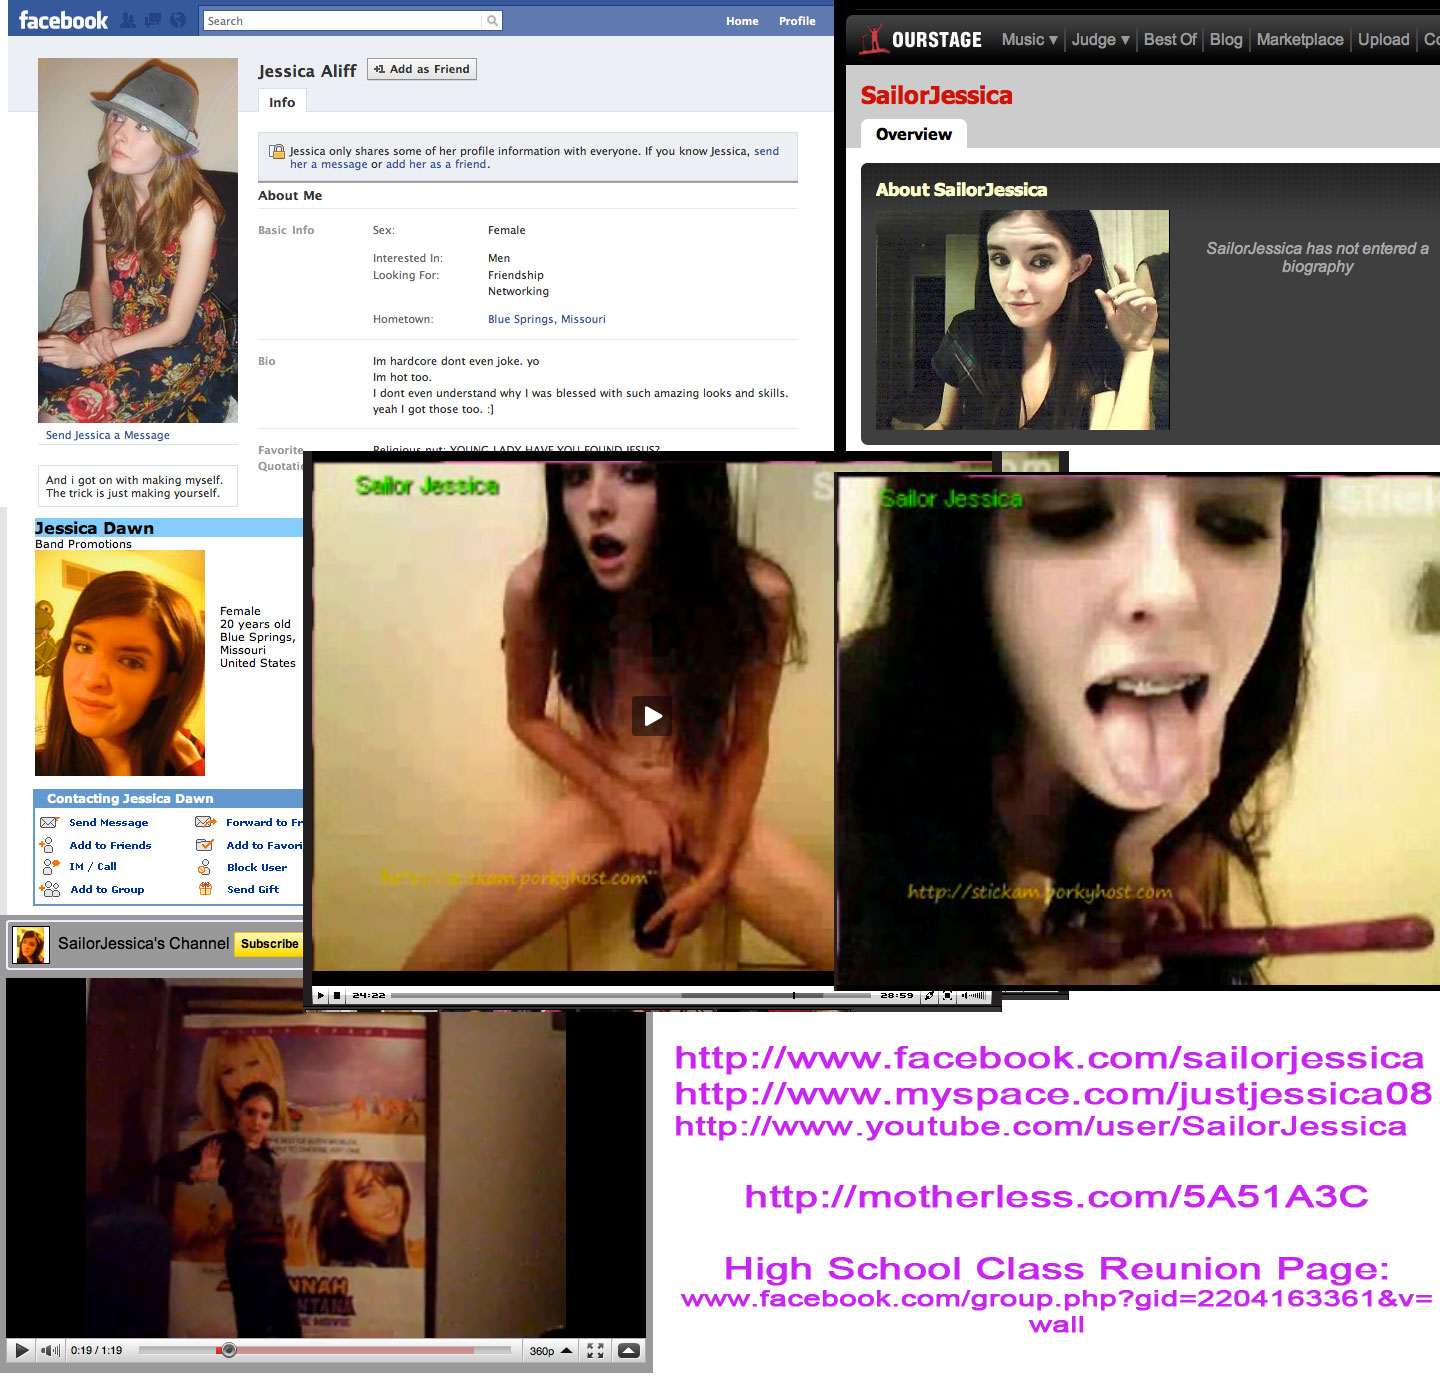Image resolution: width=1440 pixels, height=1377 pixels.
Task: Click the middle video player's volume control
Action: 973,996
